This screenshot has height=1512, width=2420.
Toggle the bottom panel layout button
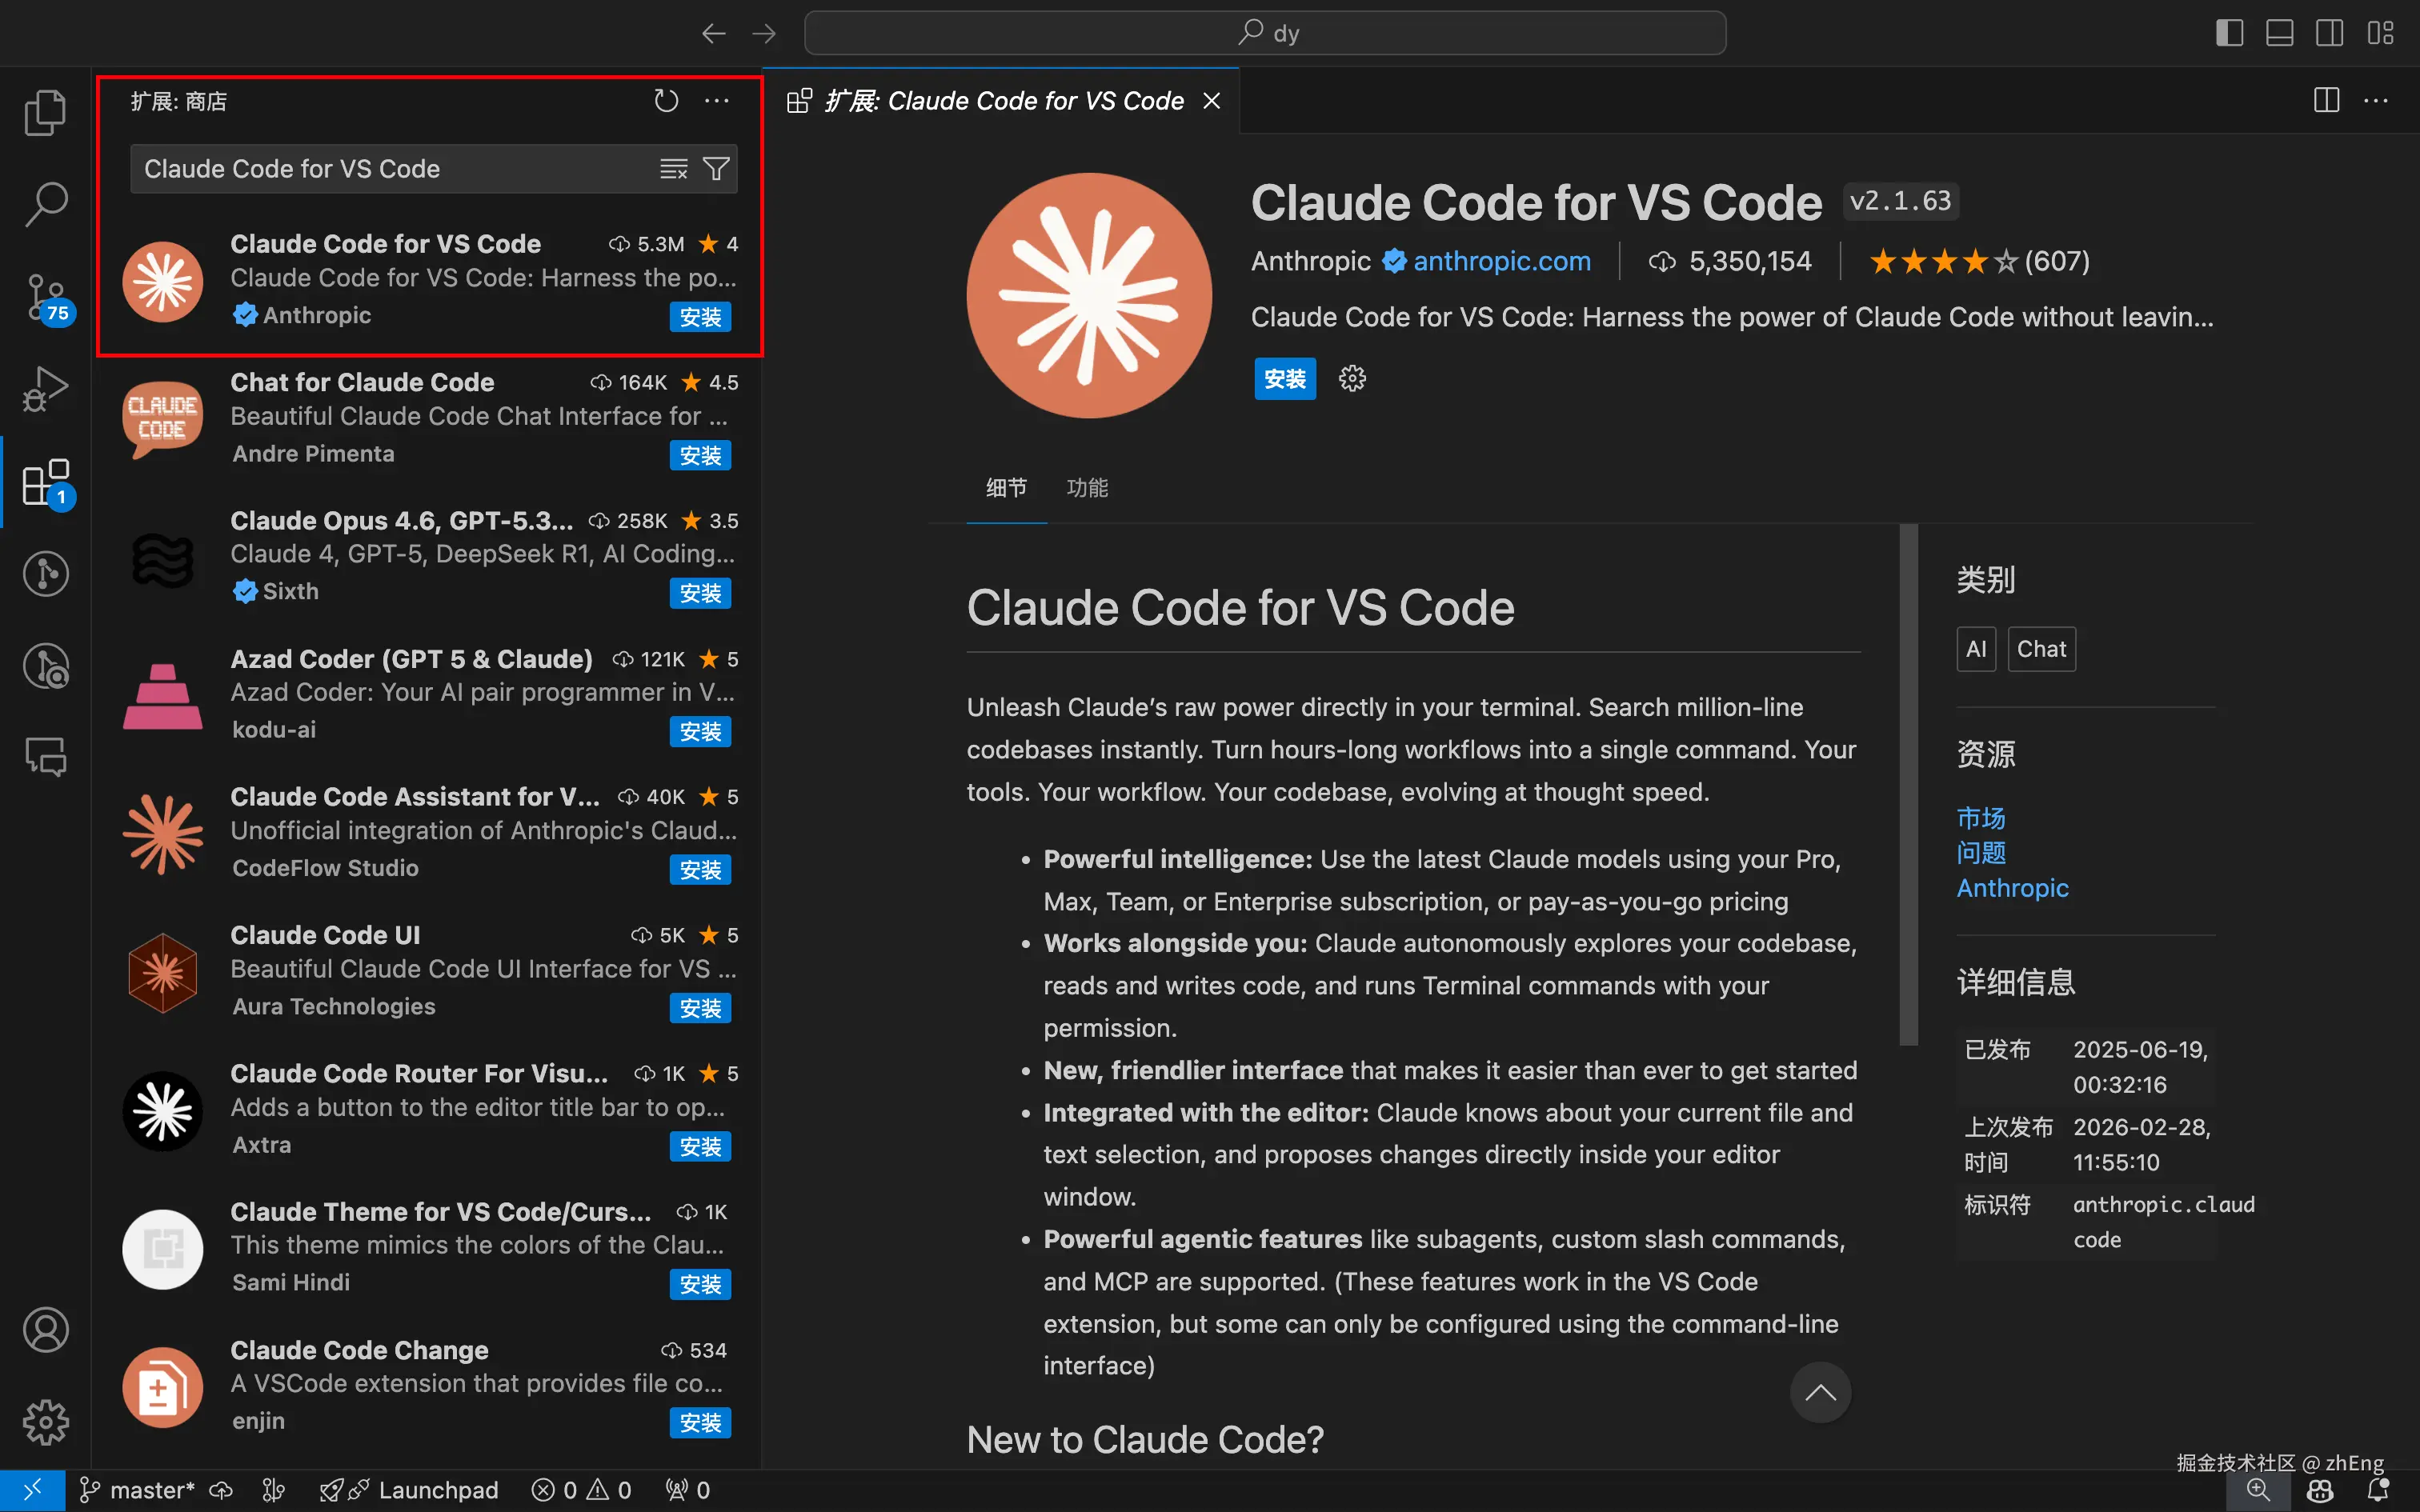pyautogui.click(x=2279, y=33)
